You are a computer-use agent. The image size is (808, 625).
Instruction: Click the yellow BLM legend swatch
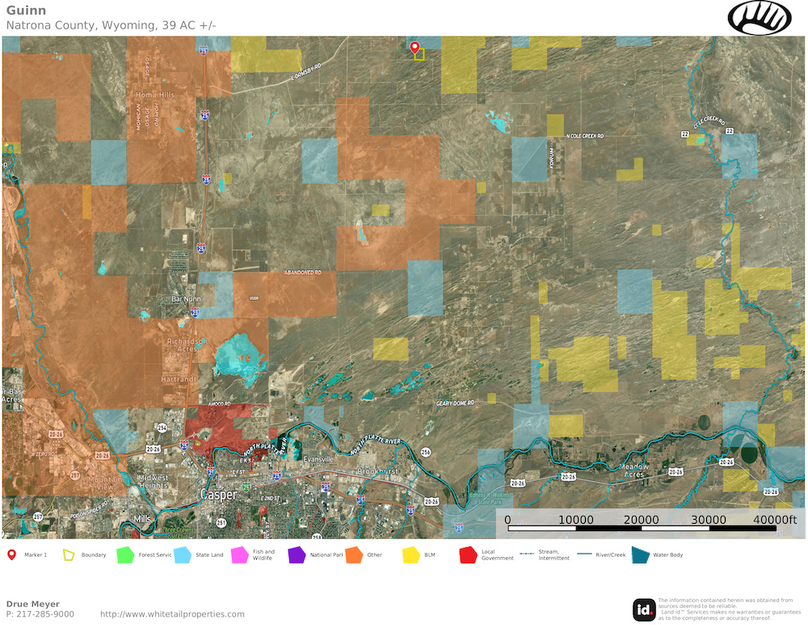coord(410,554)
